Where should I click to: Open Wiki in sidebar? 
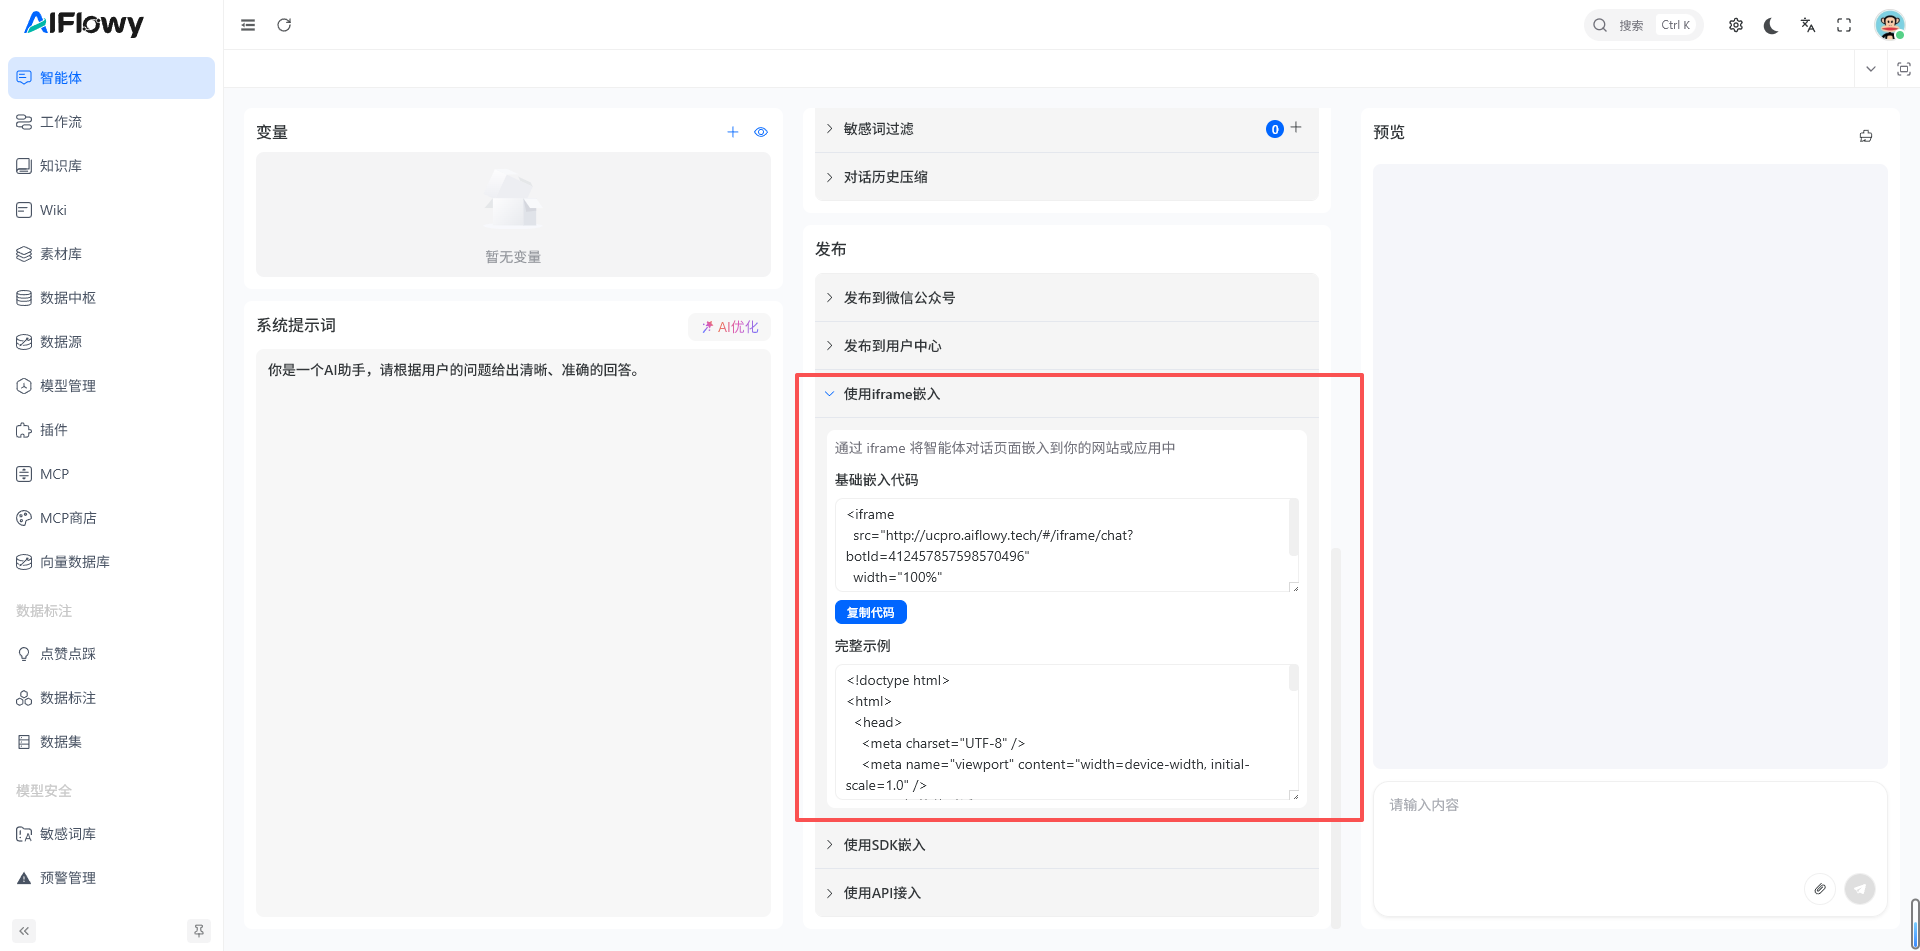(111, 210)
